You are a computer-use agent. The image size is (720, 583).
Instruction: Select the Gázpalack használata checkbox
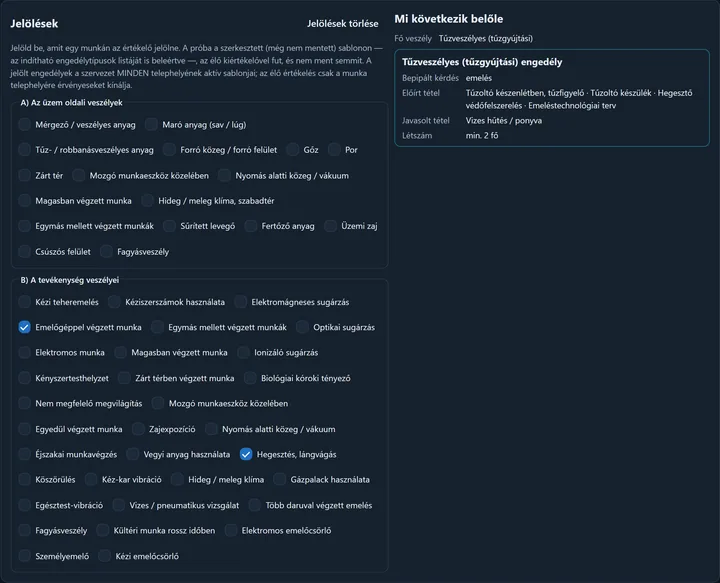click(x=280, y=480)
